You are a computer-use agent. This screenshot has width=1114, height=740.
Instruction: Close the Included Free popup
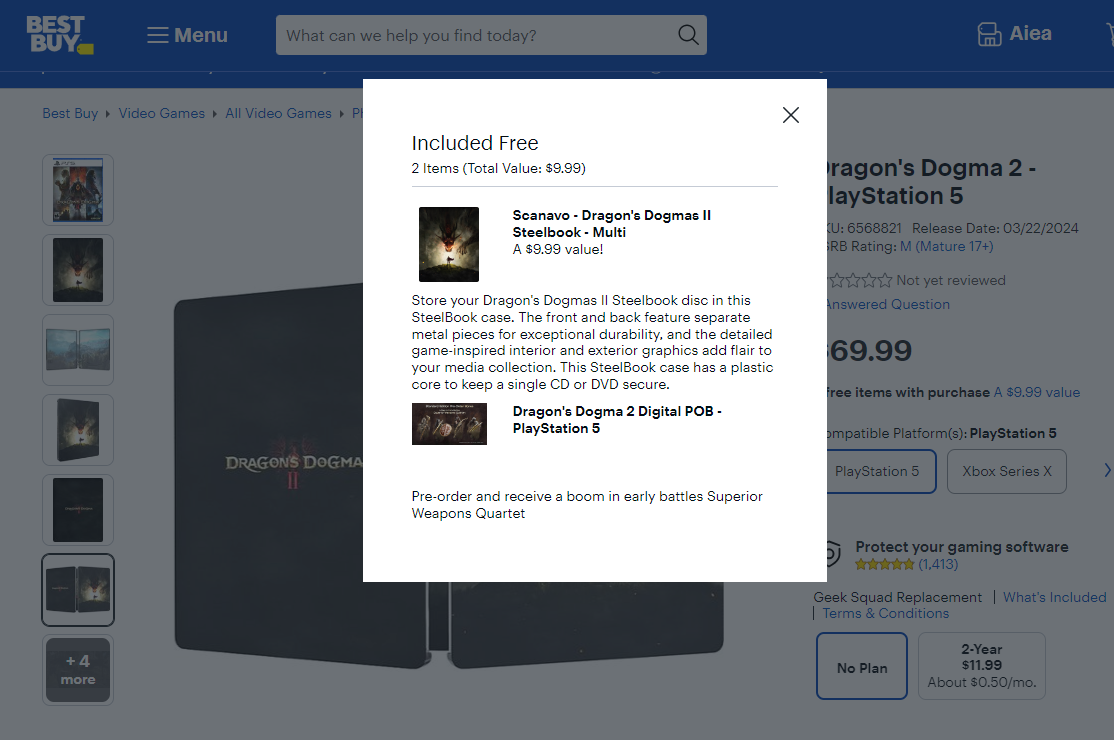790,115
